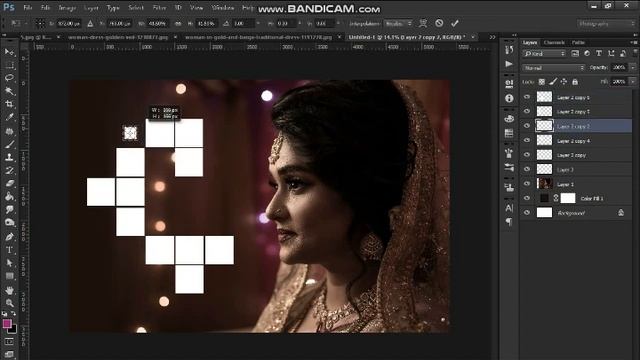Select the Horizontal Type tool
This screenshot has height=360, width=640.
pos(9,250)
